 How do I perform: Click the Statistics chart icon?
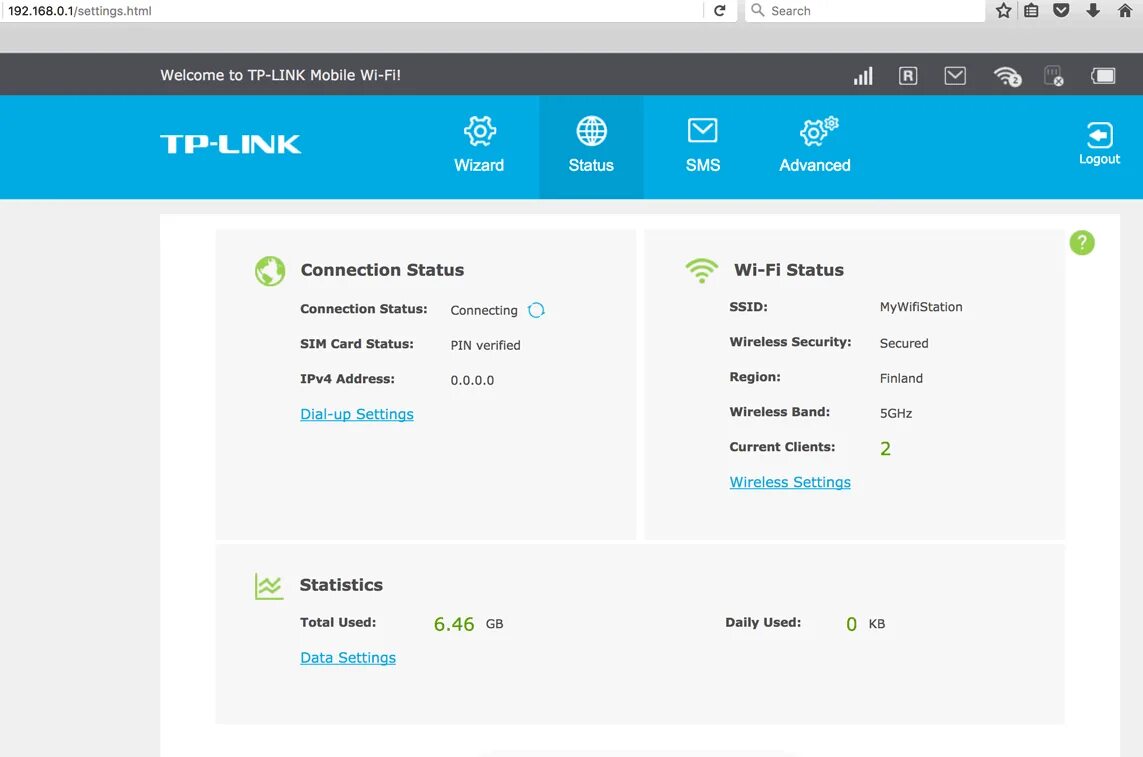(x=269, y=586)
